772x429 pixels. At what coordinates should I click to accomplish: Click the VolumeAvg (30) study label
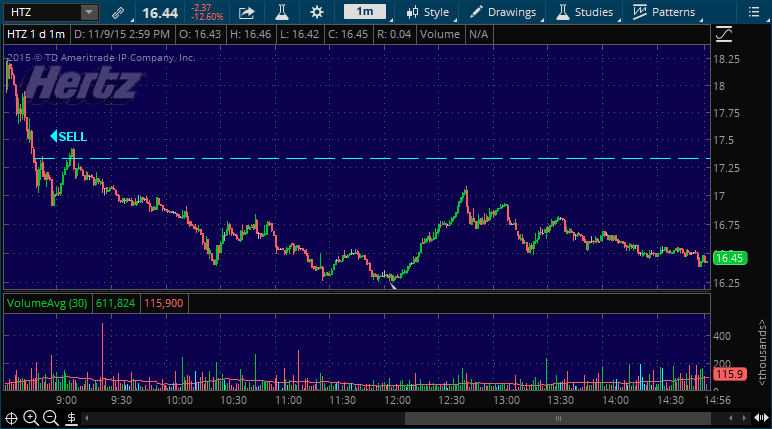coord(47,303)
